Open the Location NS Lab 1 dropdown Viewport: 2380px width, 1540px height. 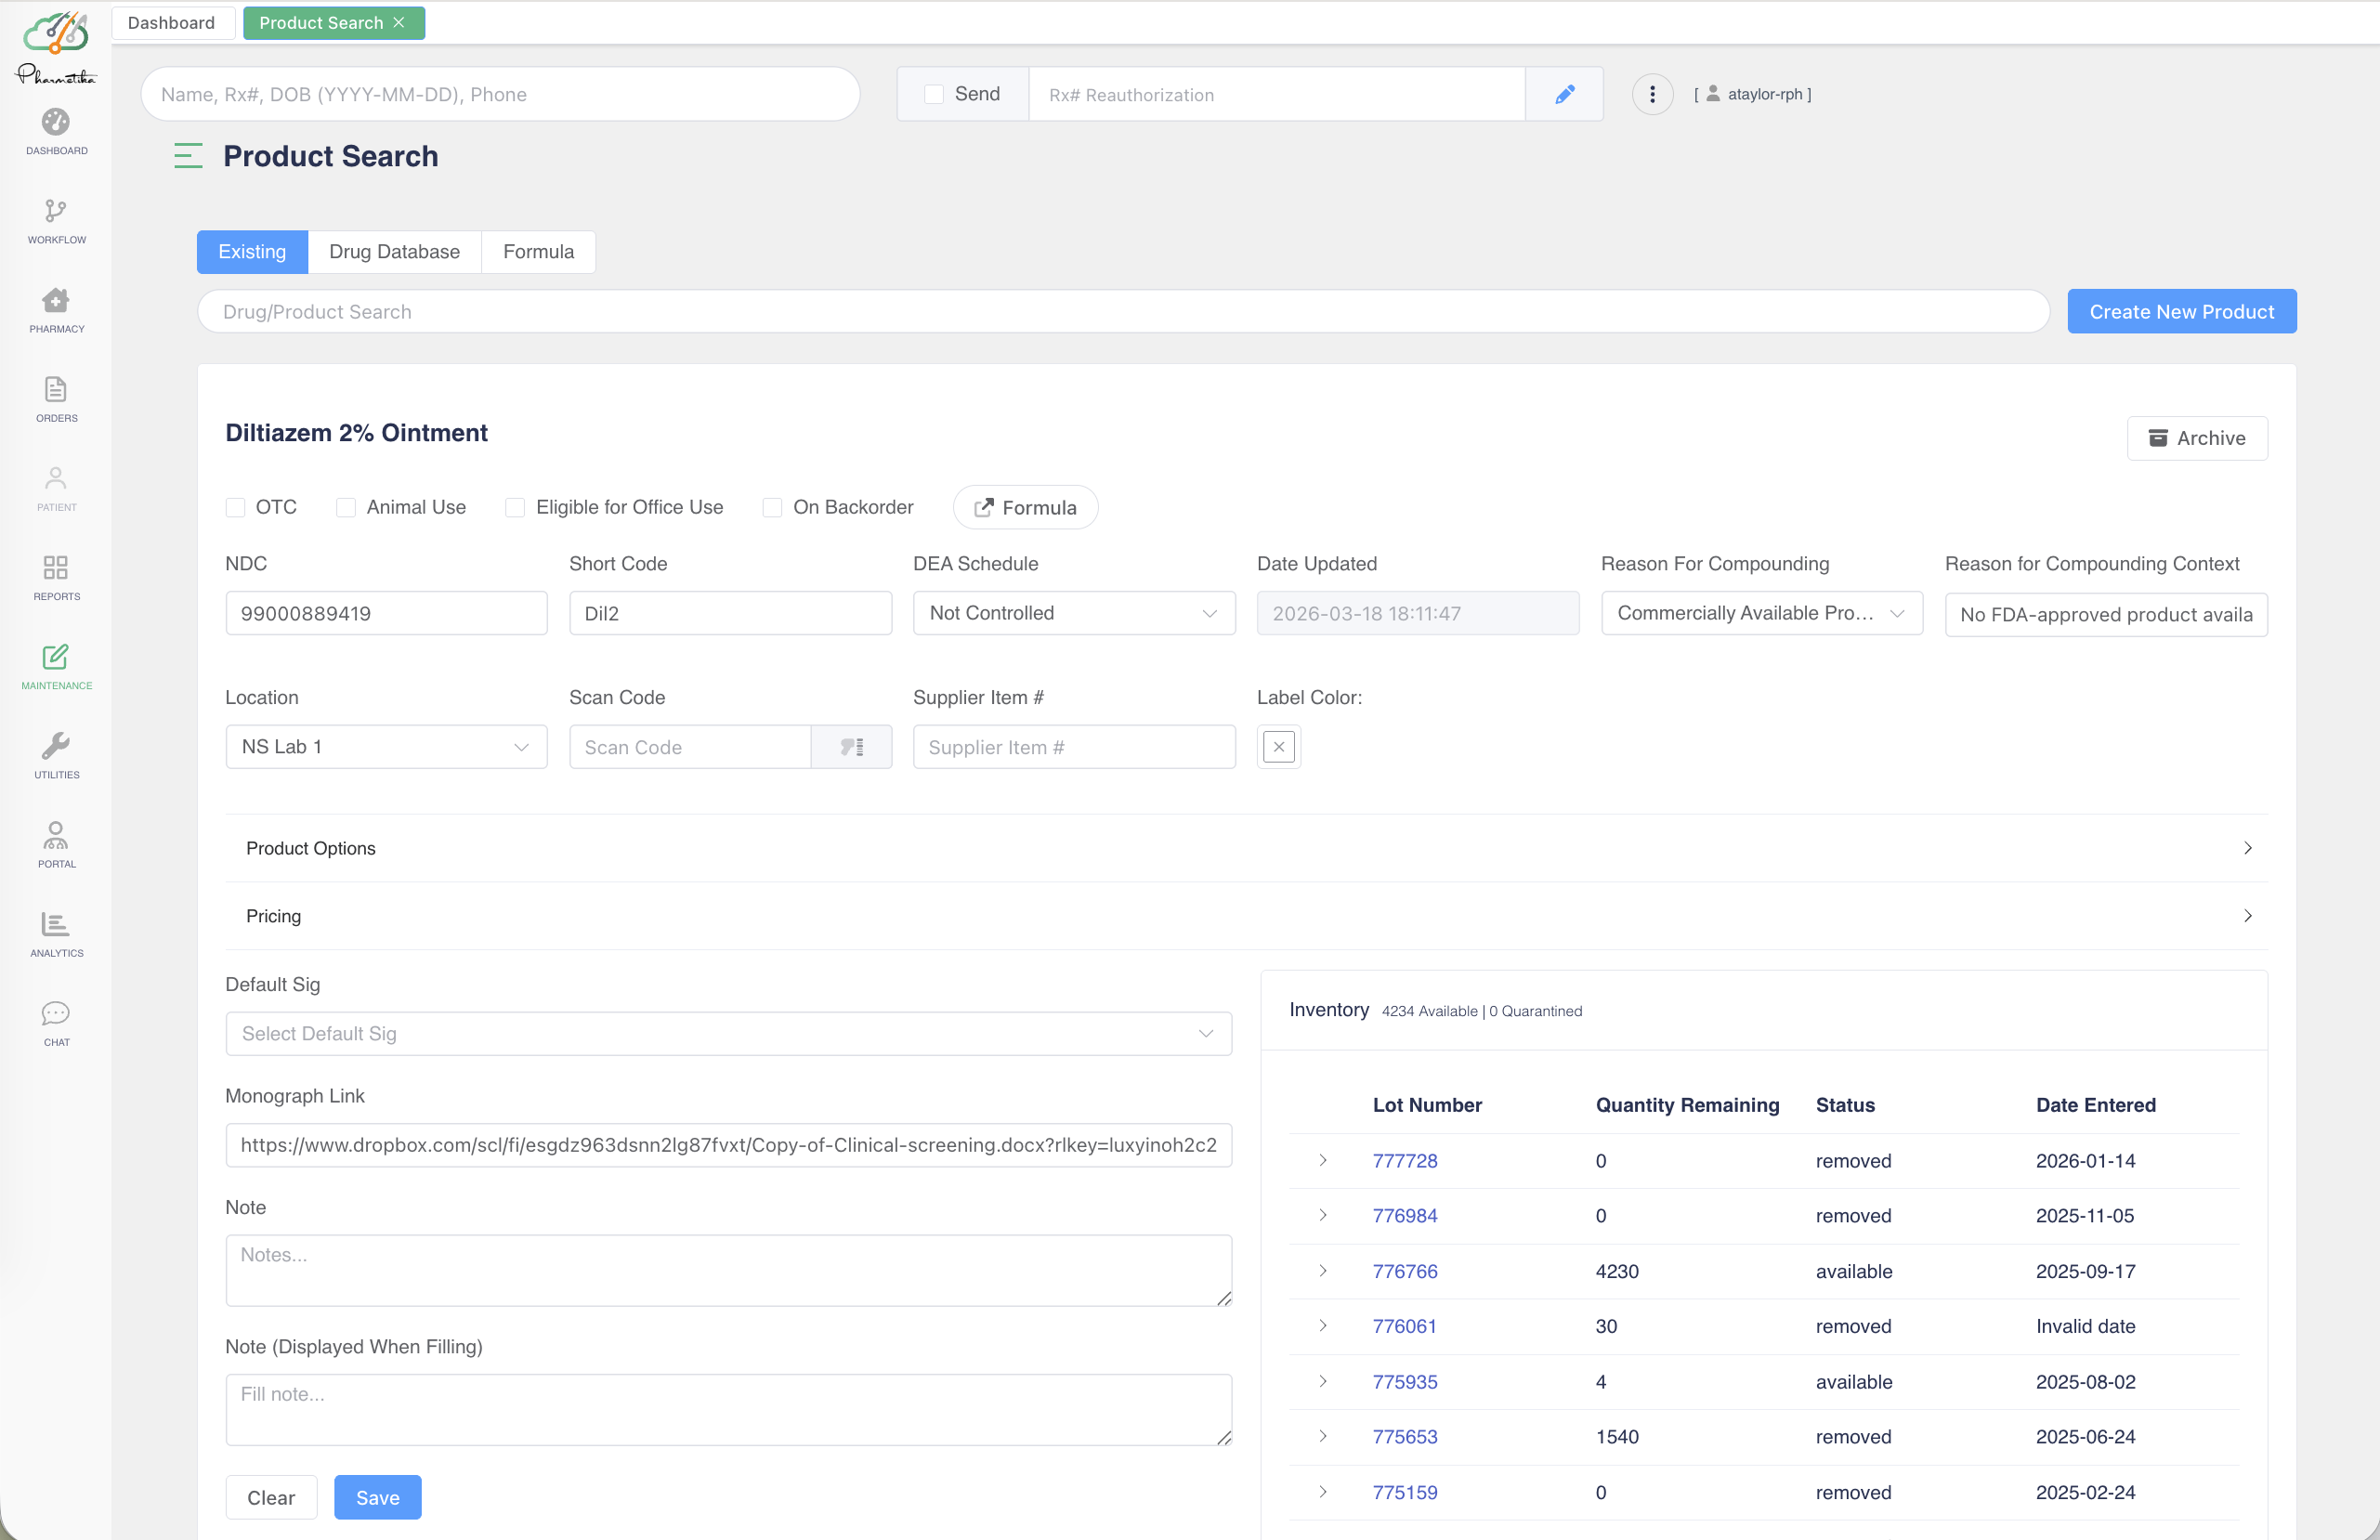tap(386, 747)
